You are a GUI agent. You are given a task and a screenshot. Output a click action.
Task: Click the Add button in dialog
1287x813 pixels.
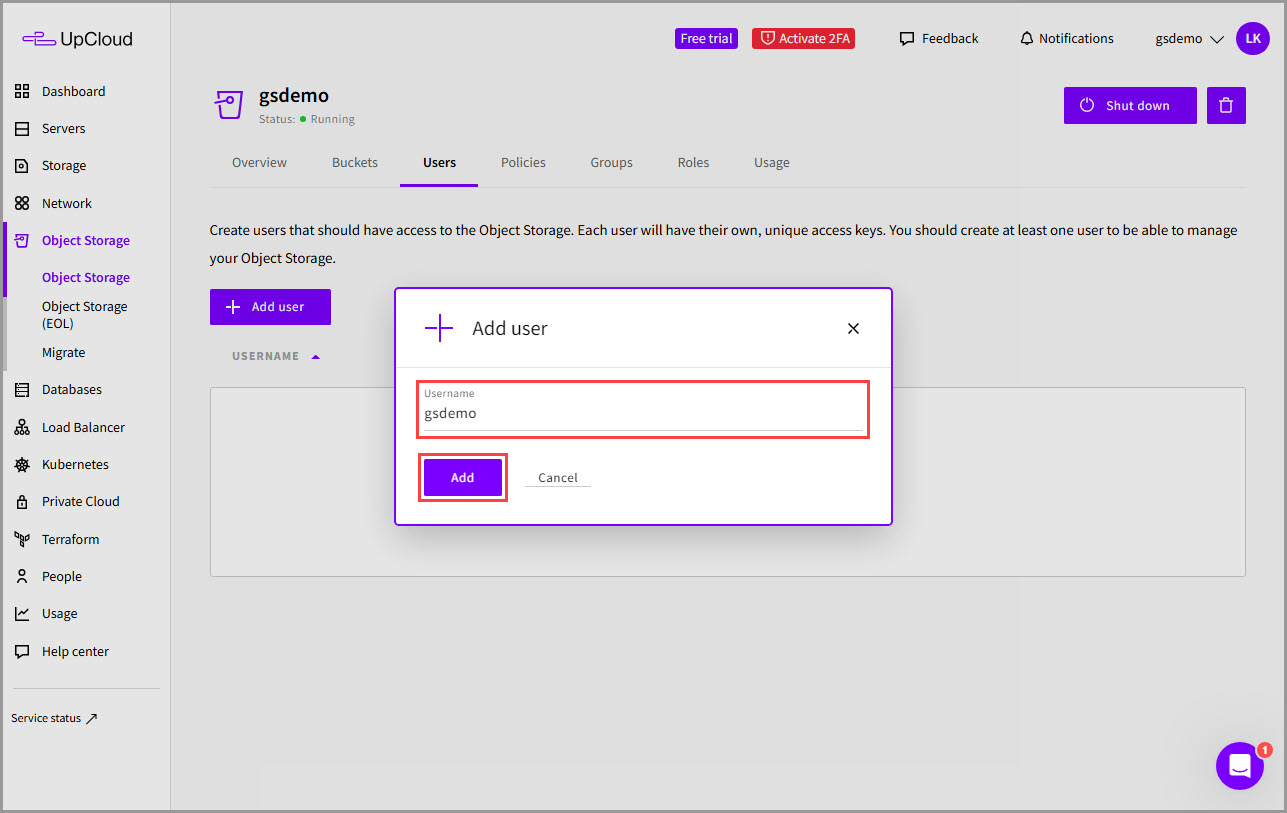pyautogui.click(x=462, y=477)
